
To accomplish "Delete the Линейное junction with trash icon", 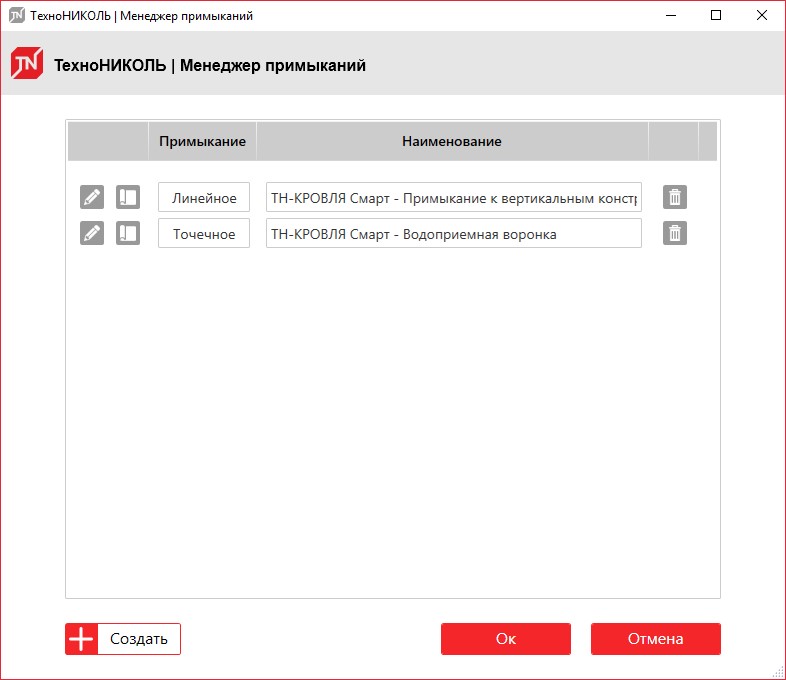I will pos(675,197).
